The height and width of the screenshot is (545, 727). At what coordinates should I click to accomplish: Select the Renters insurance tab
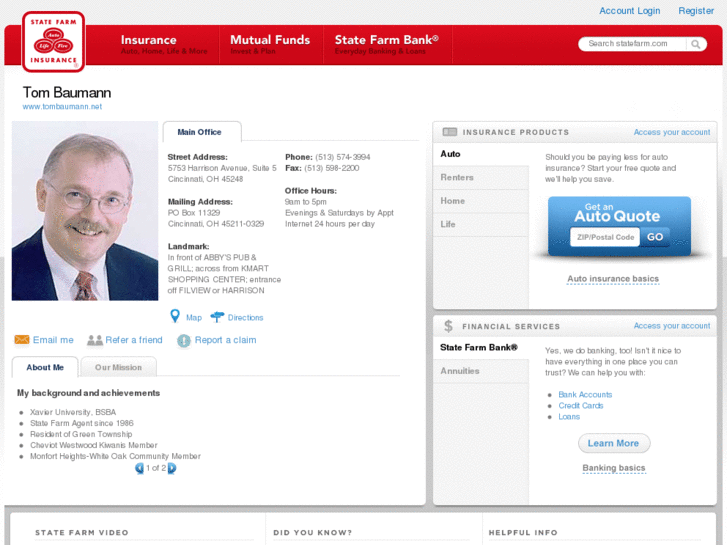coord(481,178)
